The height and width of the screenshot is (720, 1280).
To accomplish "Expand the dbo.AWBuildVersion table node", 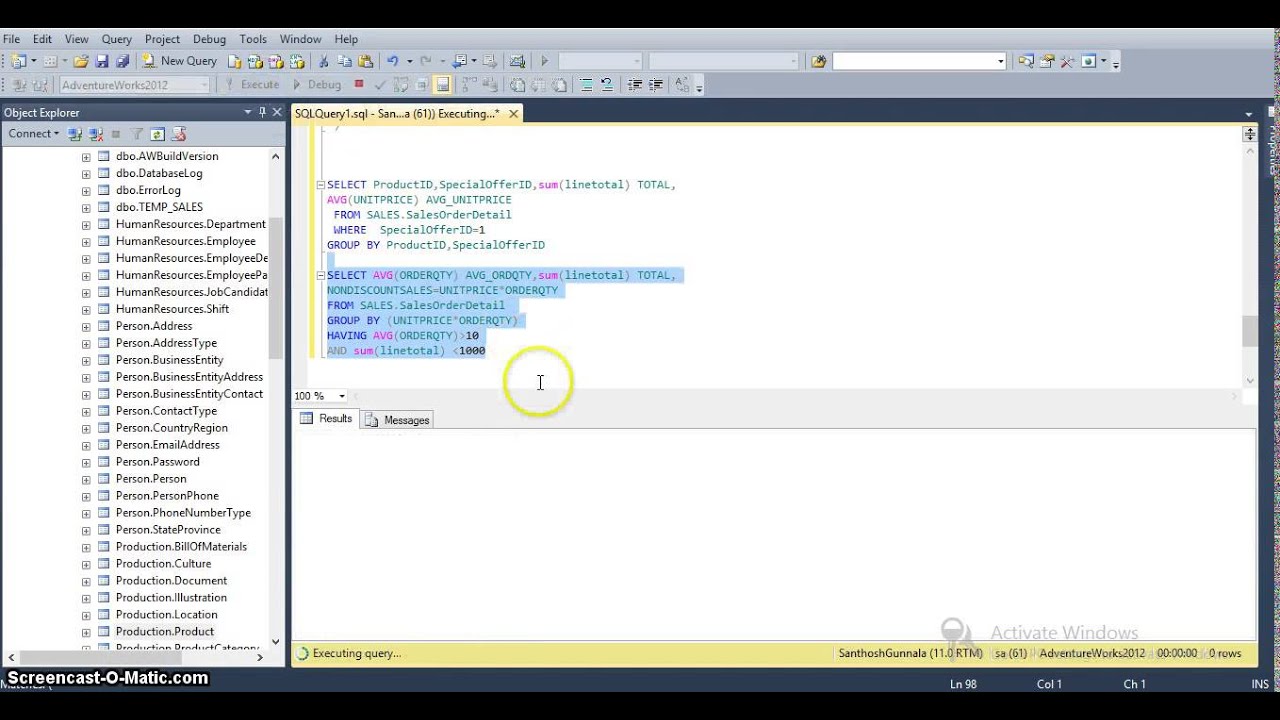I will tap(86, 157).
